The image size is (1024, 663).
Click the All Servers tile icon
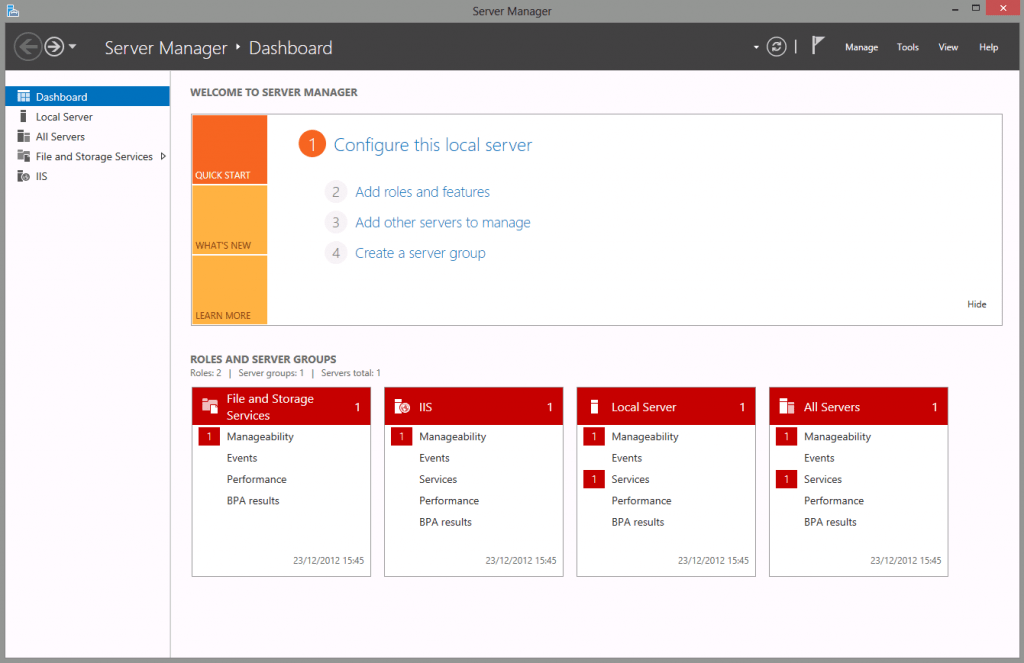click(787, 406)
